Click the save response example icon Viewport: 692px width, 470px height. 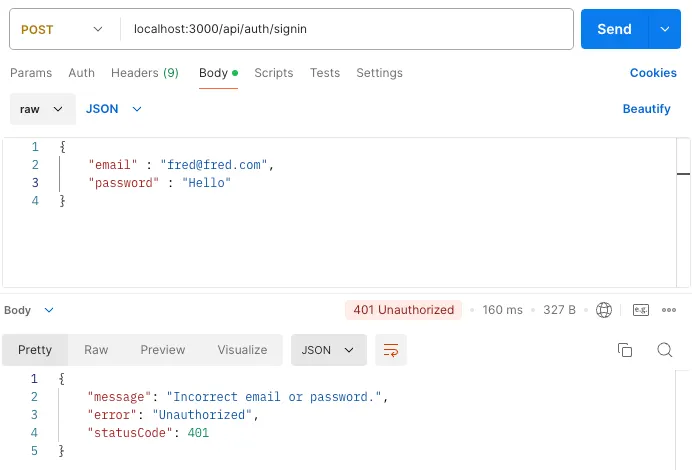coord(641,310)
